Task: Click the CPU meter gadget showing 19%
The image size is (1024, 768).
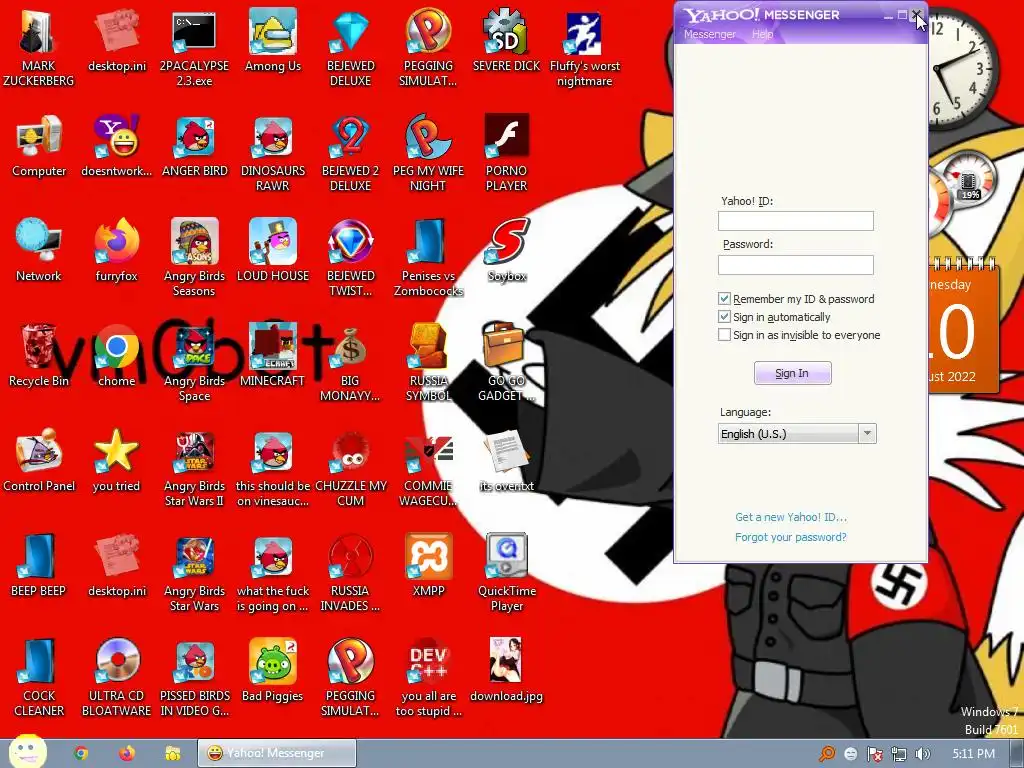Action: [969, 178]
